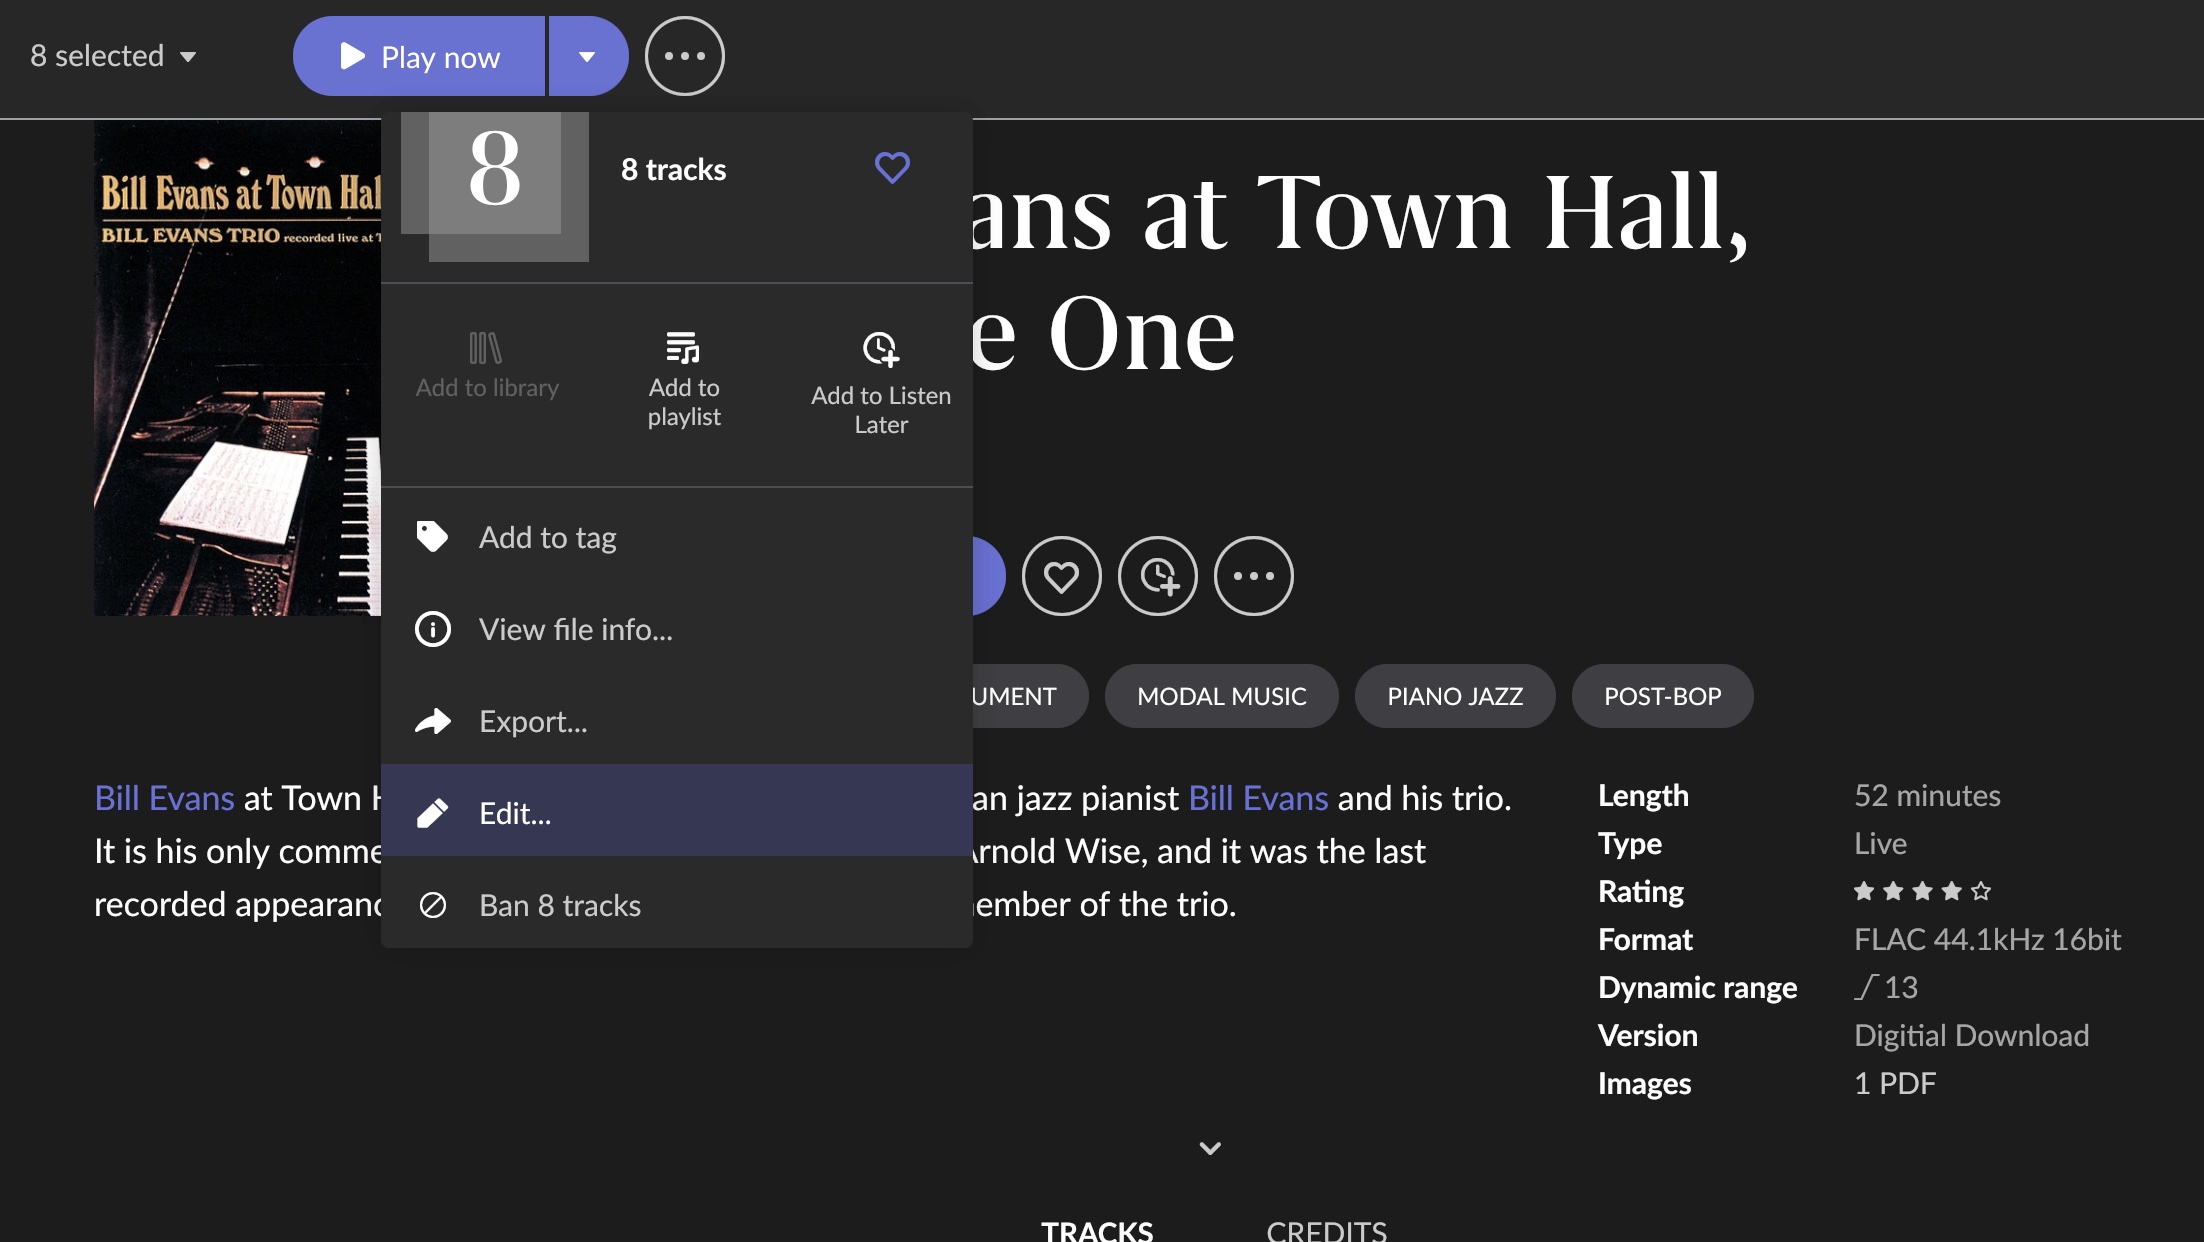Expand album details chevron down
The height and width of the screenshot is (1242, 2204).
pyautogui.click(x=1210, y=1148)
